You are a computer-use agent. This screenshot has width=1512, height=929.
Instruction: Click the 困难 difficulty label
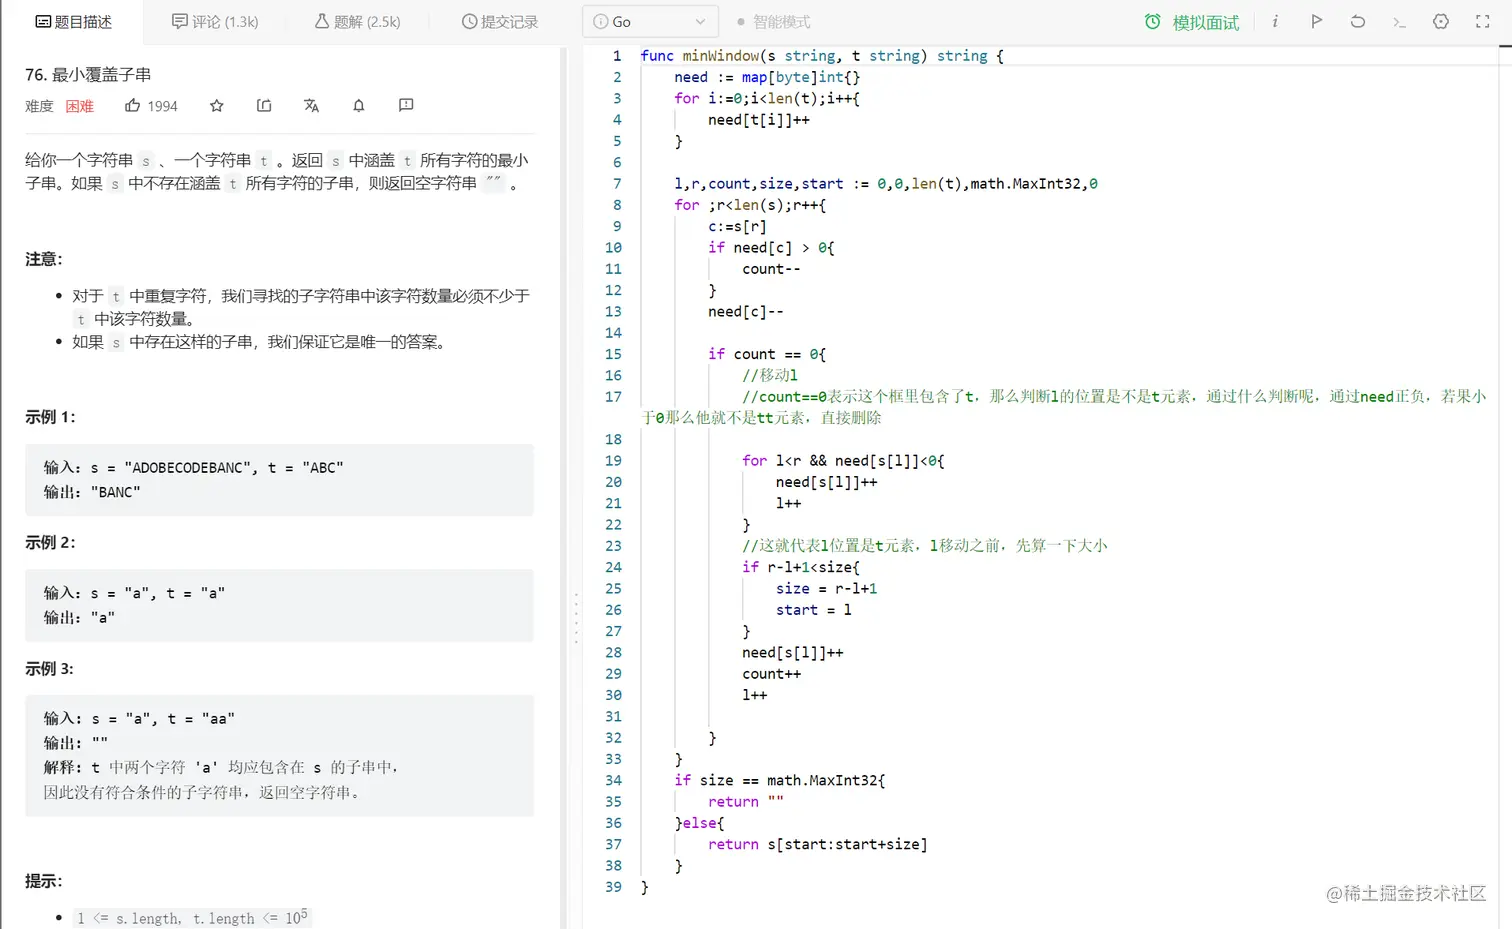[80, 106]
